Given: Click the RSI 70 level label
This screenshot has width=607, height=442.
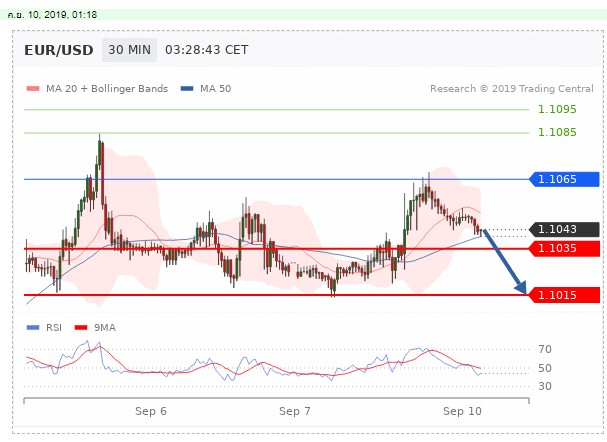Looking at the screenshot, I should 545,349.
